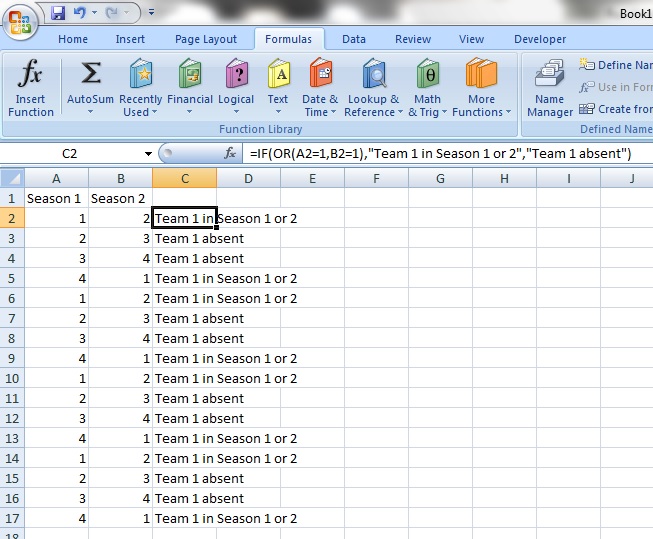Switch to the Page Layout tab
The image size is (653, 539).
click(206, 39)
